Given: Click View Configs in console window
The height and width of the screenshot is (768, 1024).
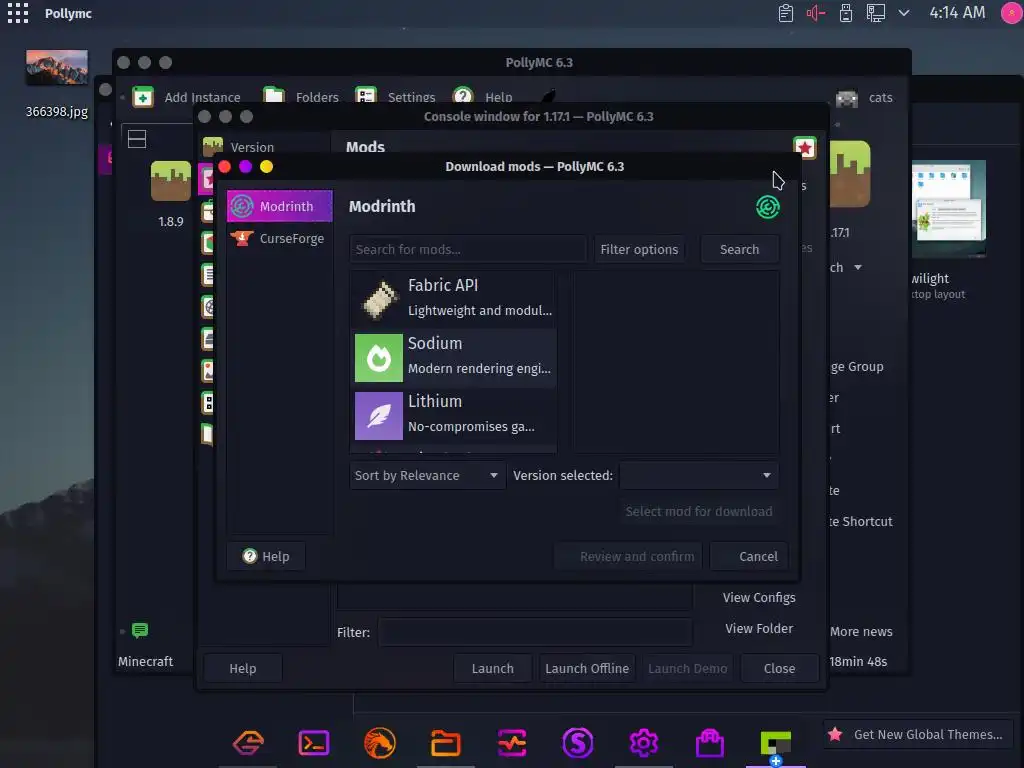Looking at the screenshot, I should [x=759, y=598].
